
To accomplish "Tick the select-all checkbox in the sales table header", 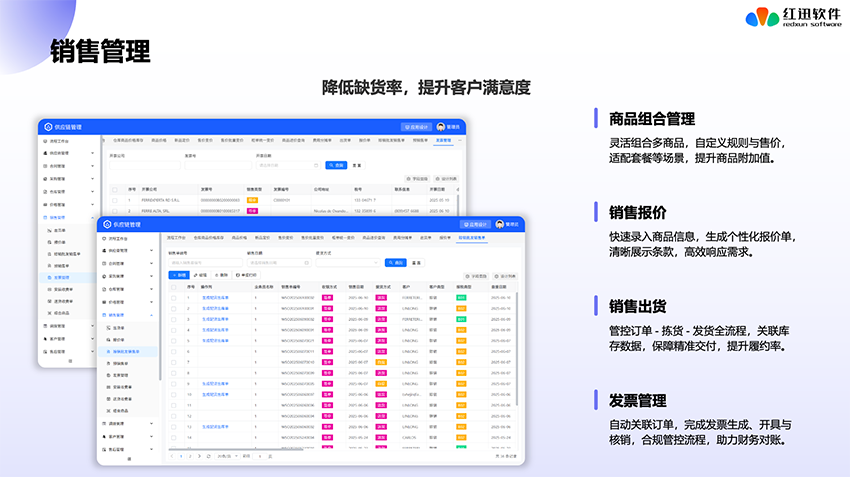I will [173, 287].
